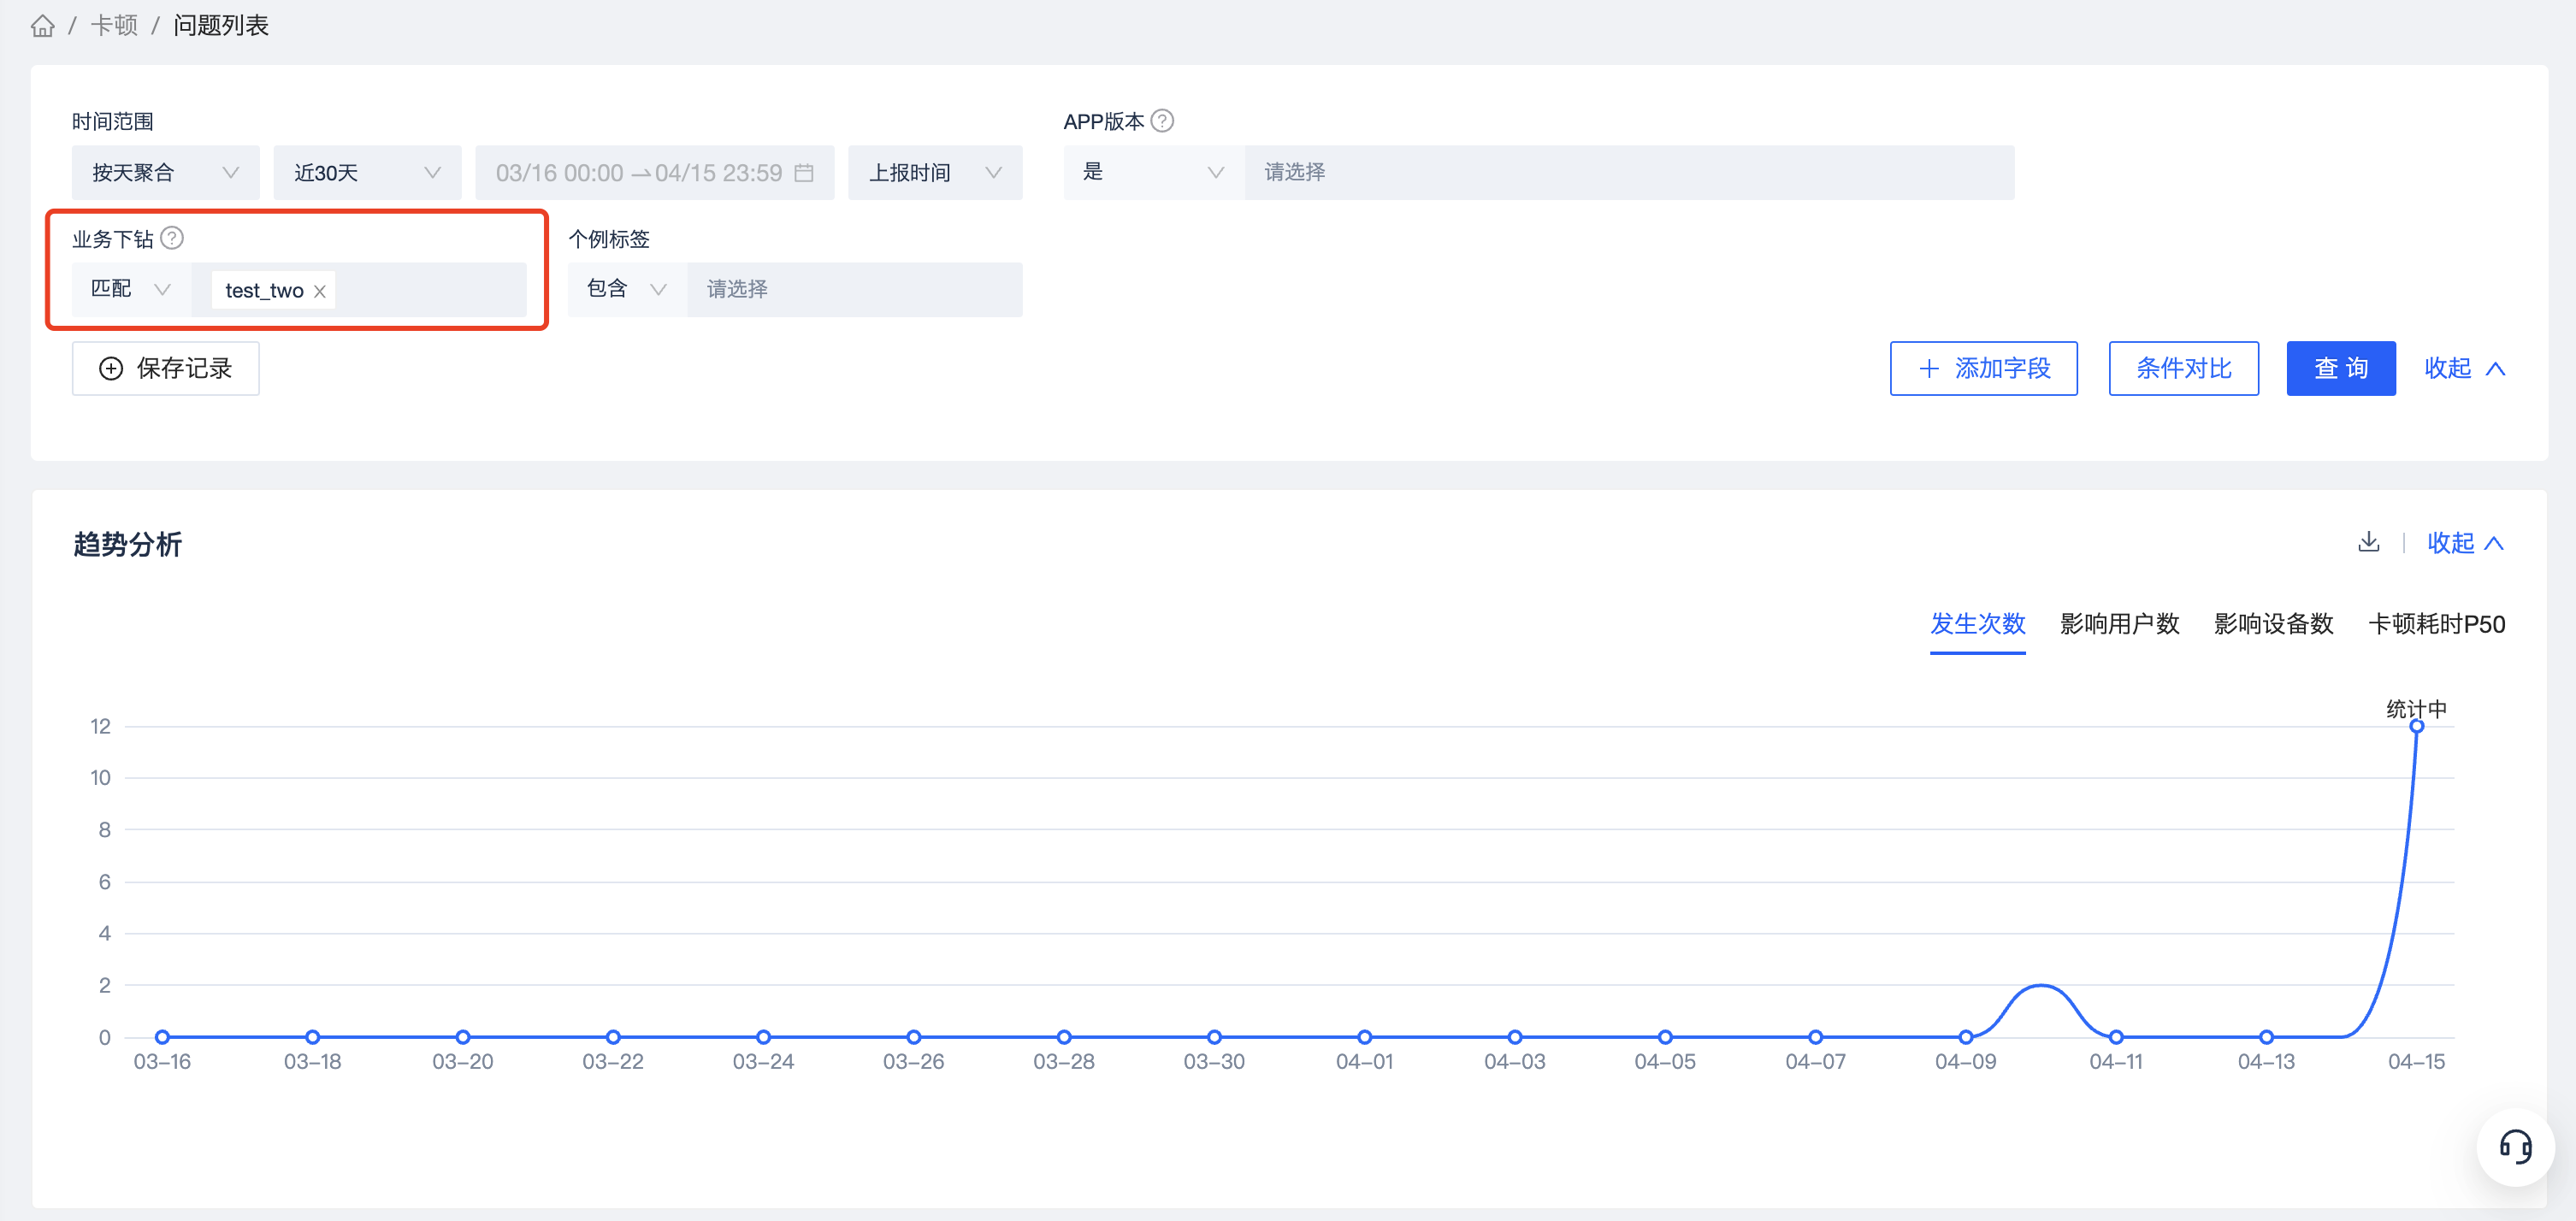Click 保存记录 button
The width and height of the screenshot is (2576, 1221).
point(165,368)
